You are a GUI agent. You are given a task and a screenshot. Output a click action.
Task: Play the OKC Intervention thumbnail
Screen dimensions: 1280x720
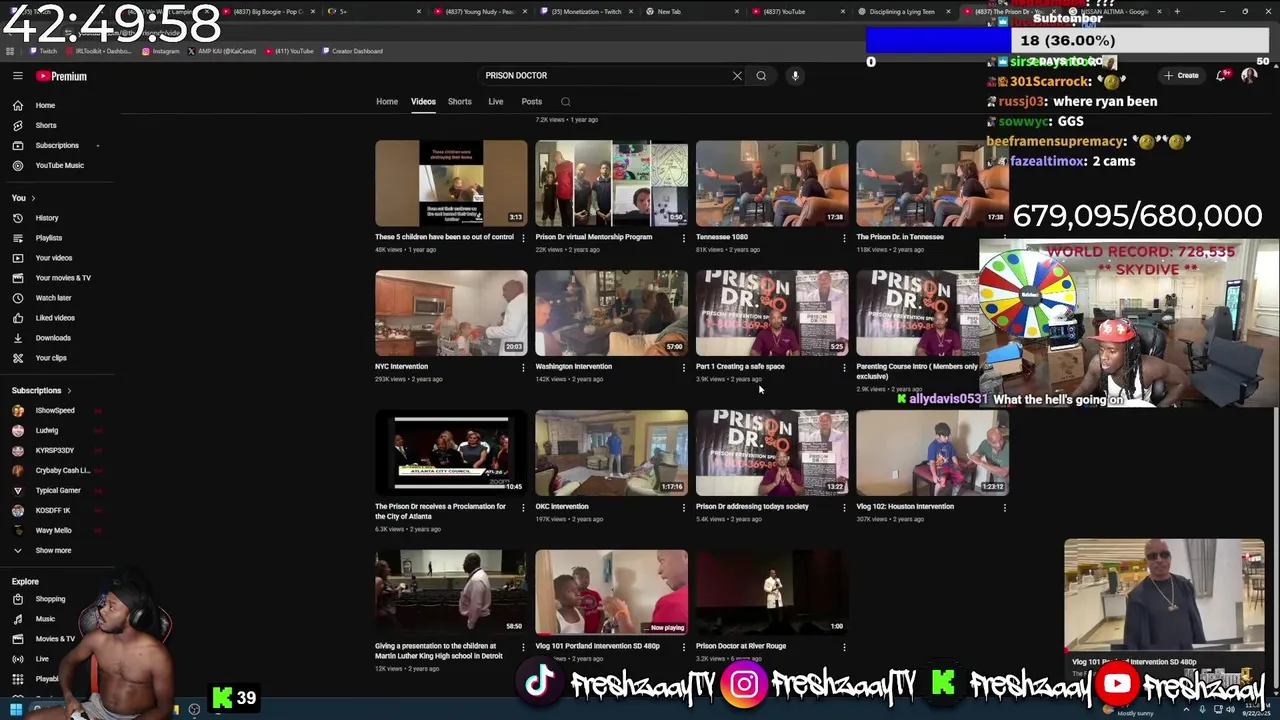pyautogui.click(x=611, y=453)
